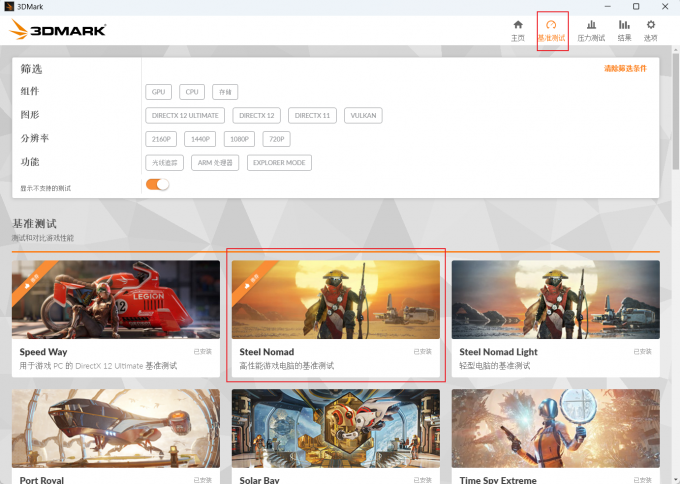Click Steel Nomad description 高性能游戏电脑的基准测试
The image size is (680, 484).
287,366
